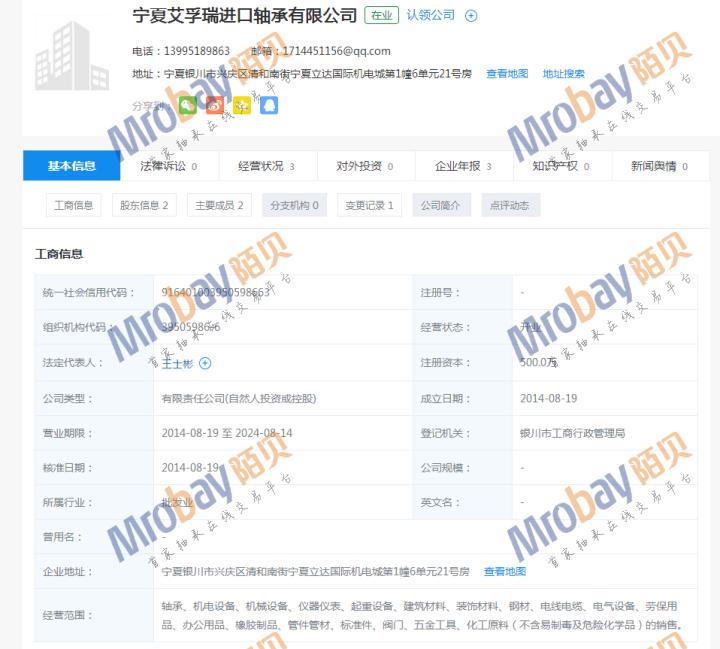
Task: Jump to 变更记录 section
Action: tap(369, 205)
